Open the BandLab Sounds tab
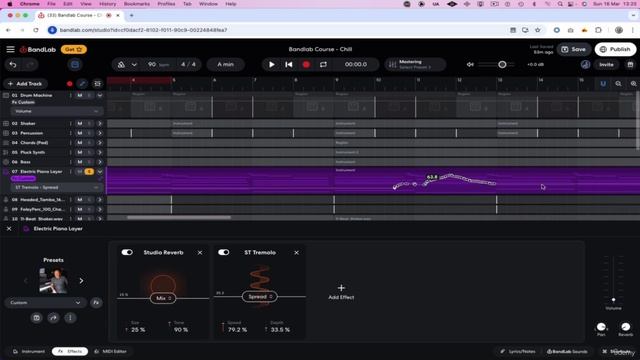 click(x=567, y=351)
